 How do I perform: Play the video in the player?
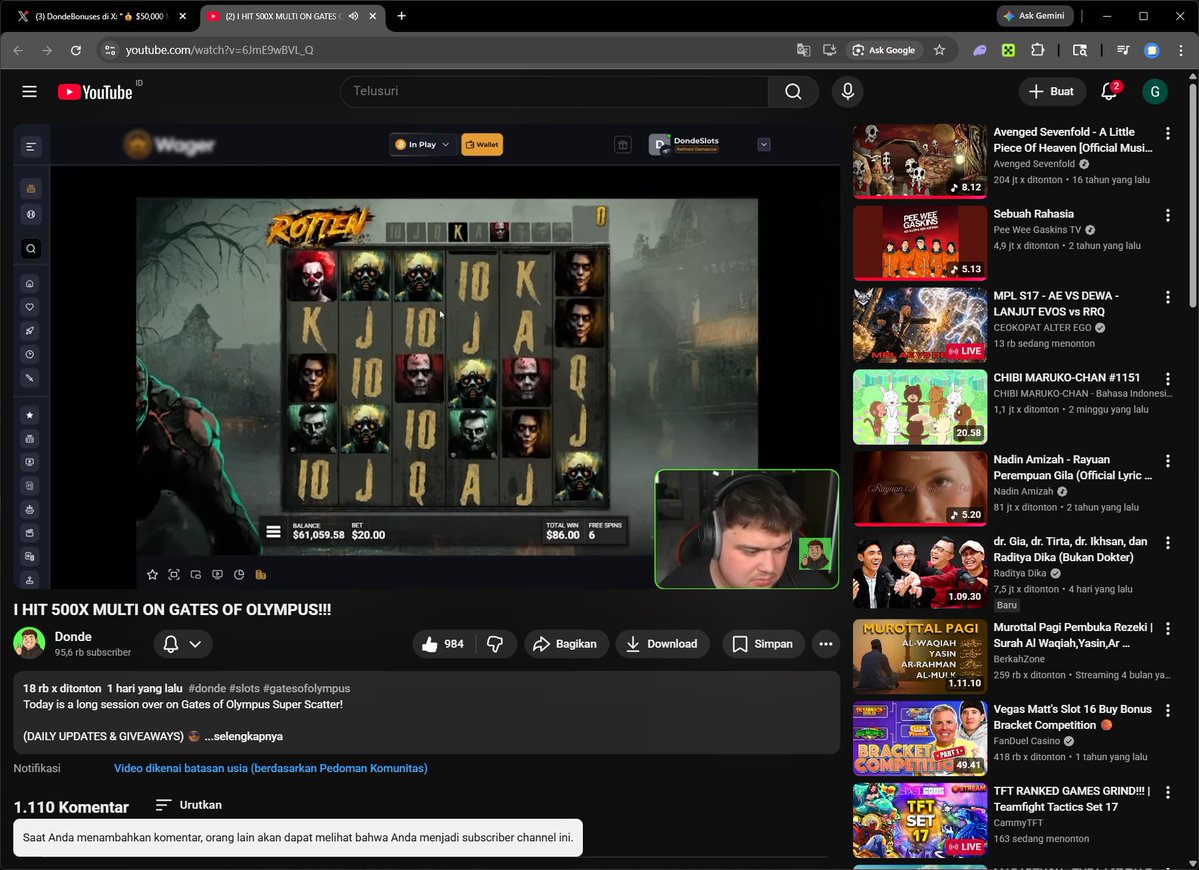click(x=426, y=356)
